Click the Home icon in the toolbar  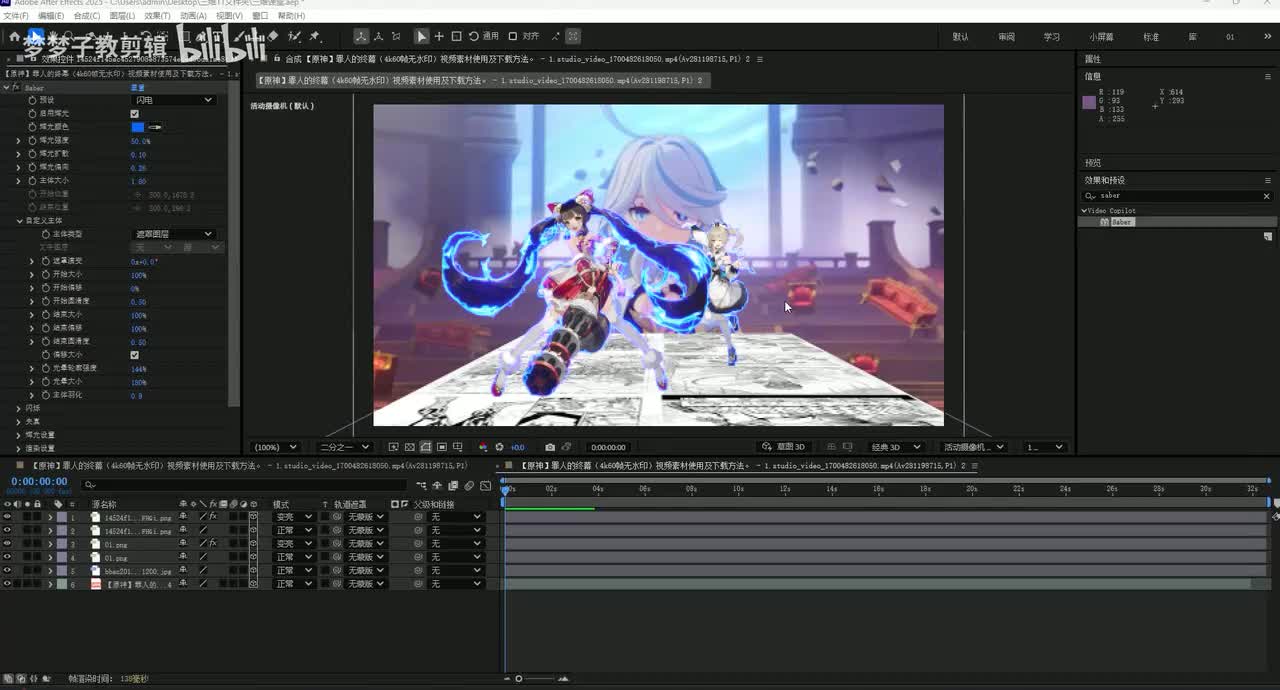[15, 37]
